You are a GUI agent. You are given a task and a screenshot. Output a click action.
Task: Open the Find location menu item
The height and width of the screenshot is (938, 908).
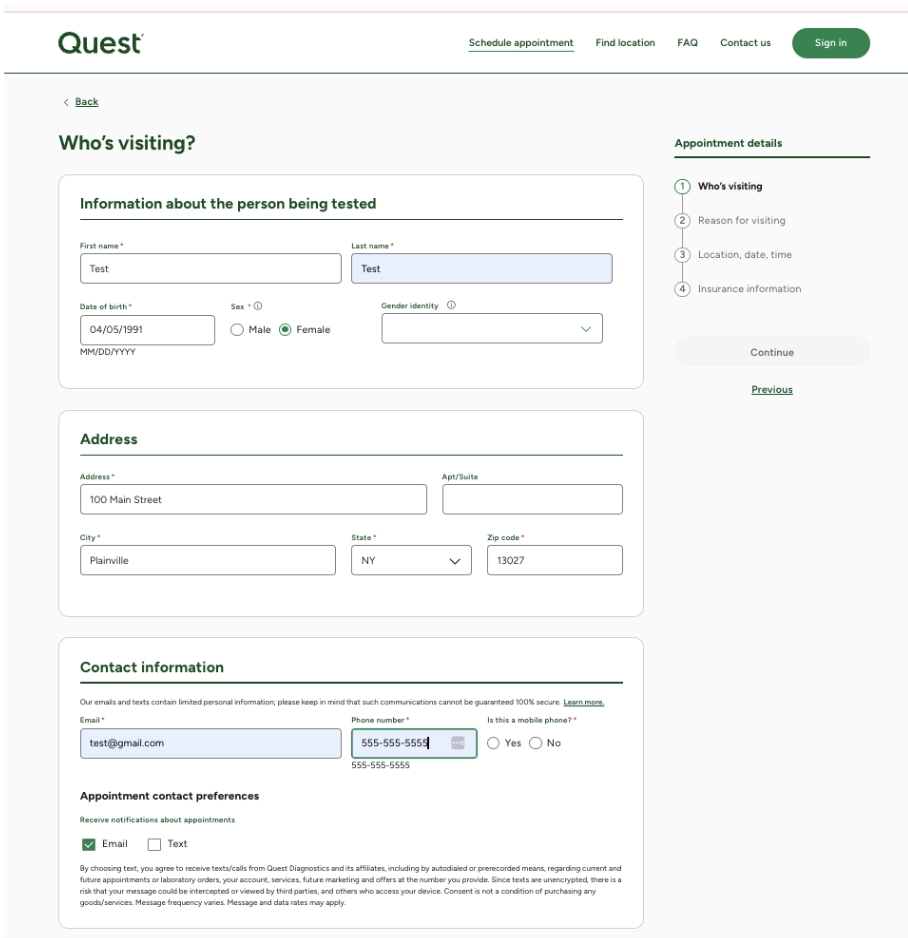625,42
